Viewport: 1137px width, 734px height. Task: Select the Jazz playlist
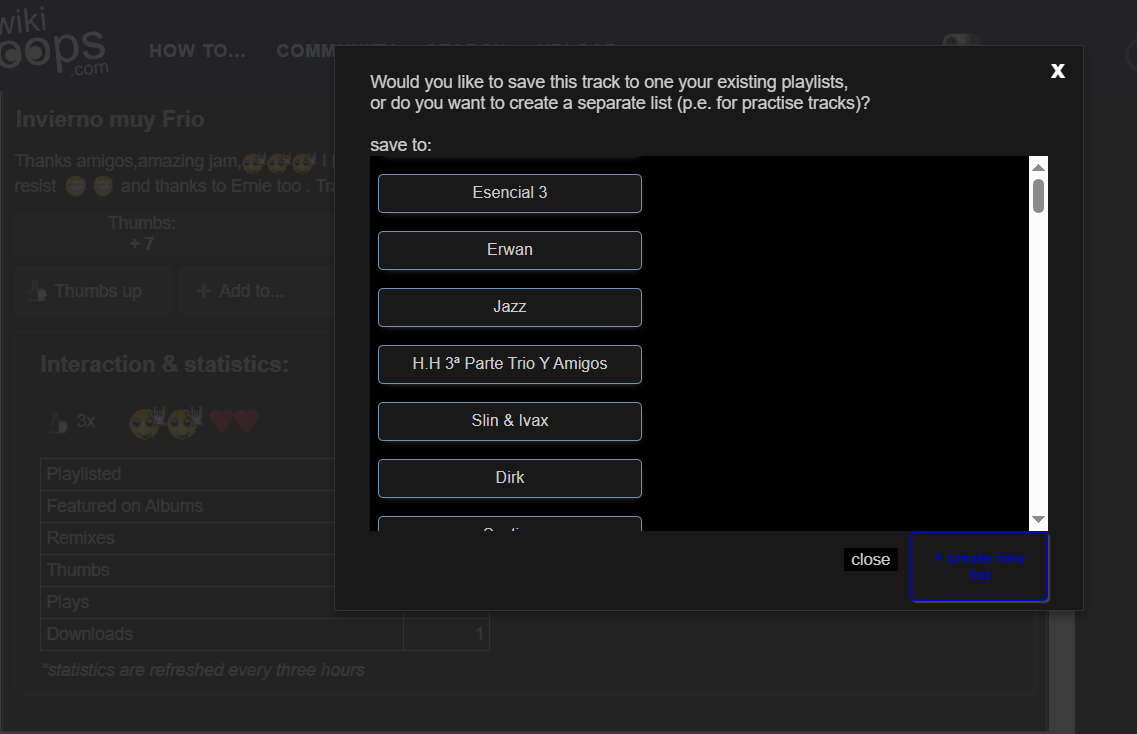(x=509, y=307)
